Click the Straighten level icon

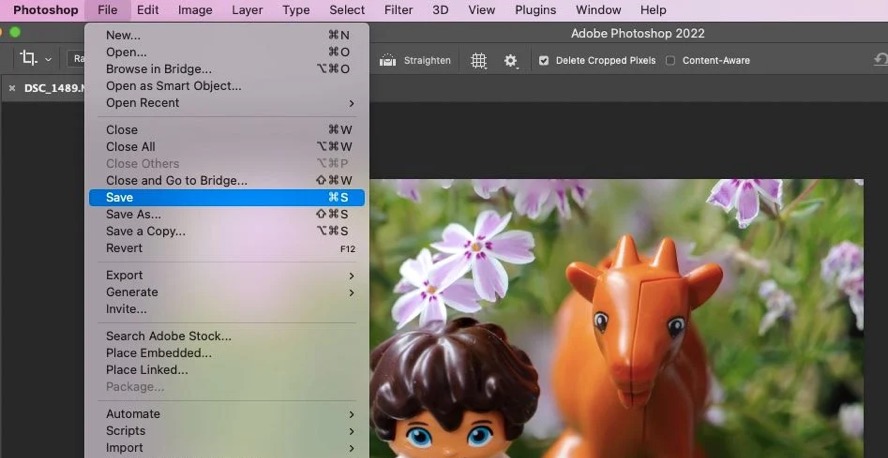pos(387,60)
